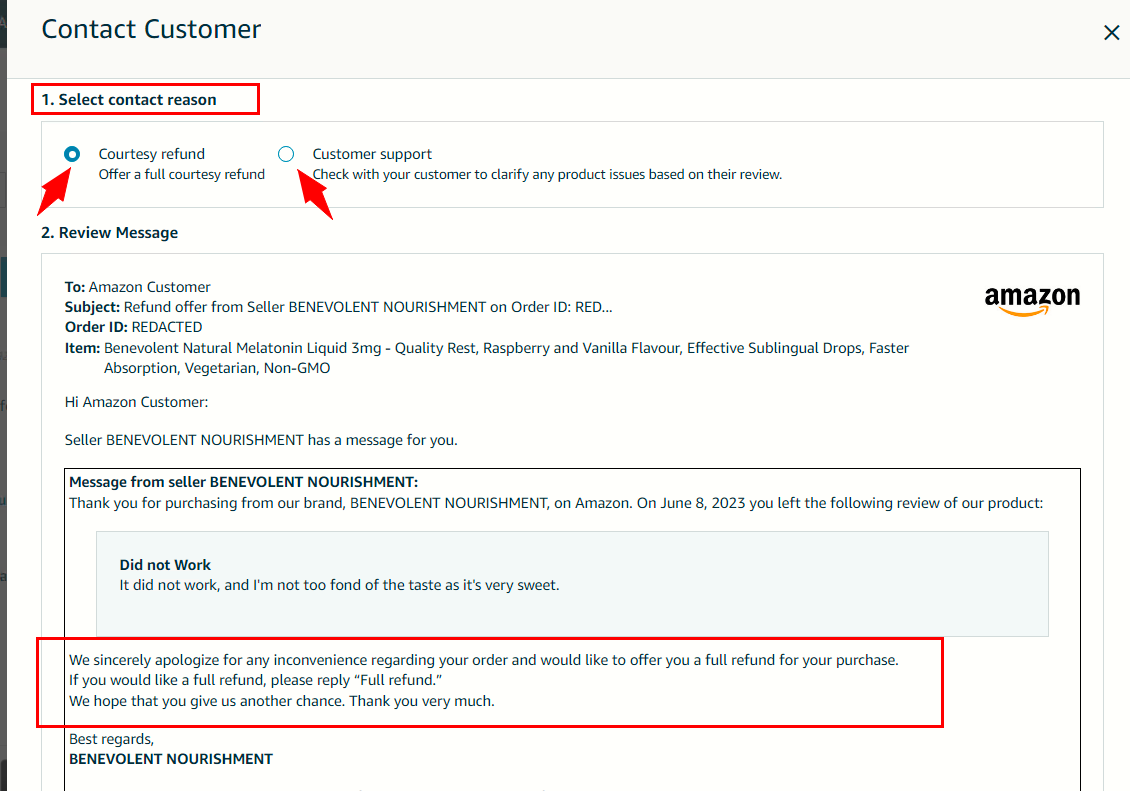Click 'We hope that you give us another chance'
The height and width of the screenshot is (791, 1130).
click(282, 701)
